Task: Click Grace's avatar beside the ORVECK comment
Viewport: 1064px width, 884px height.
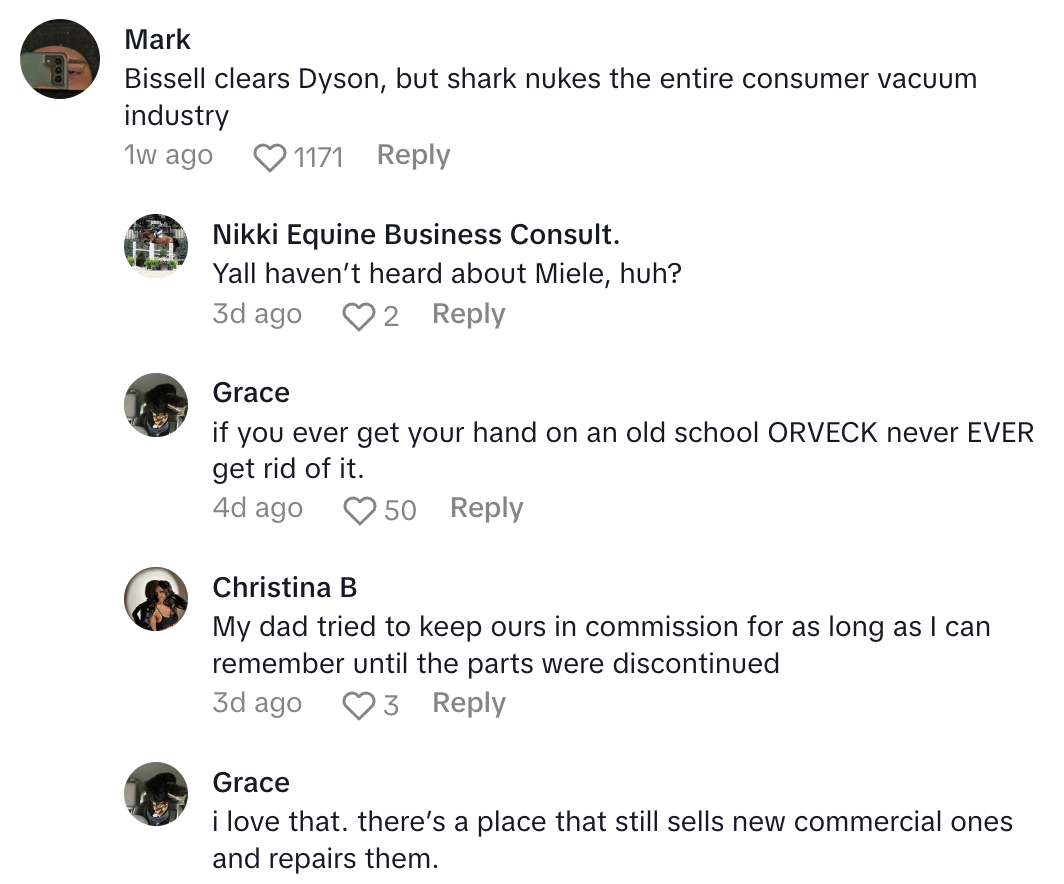Action: [x=155, y=405]
